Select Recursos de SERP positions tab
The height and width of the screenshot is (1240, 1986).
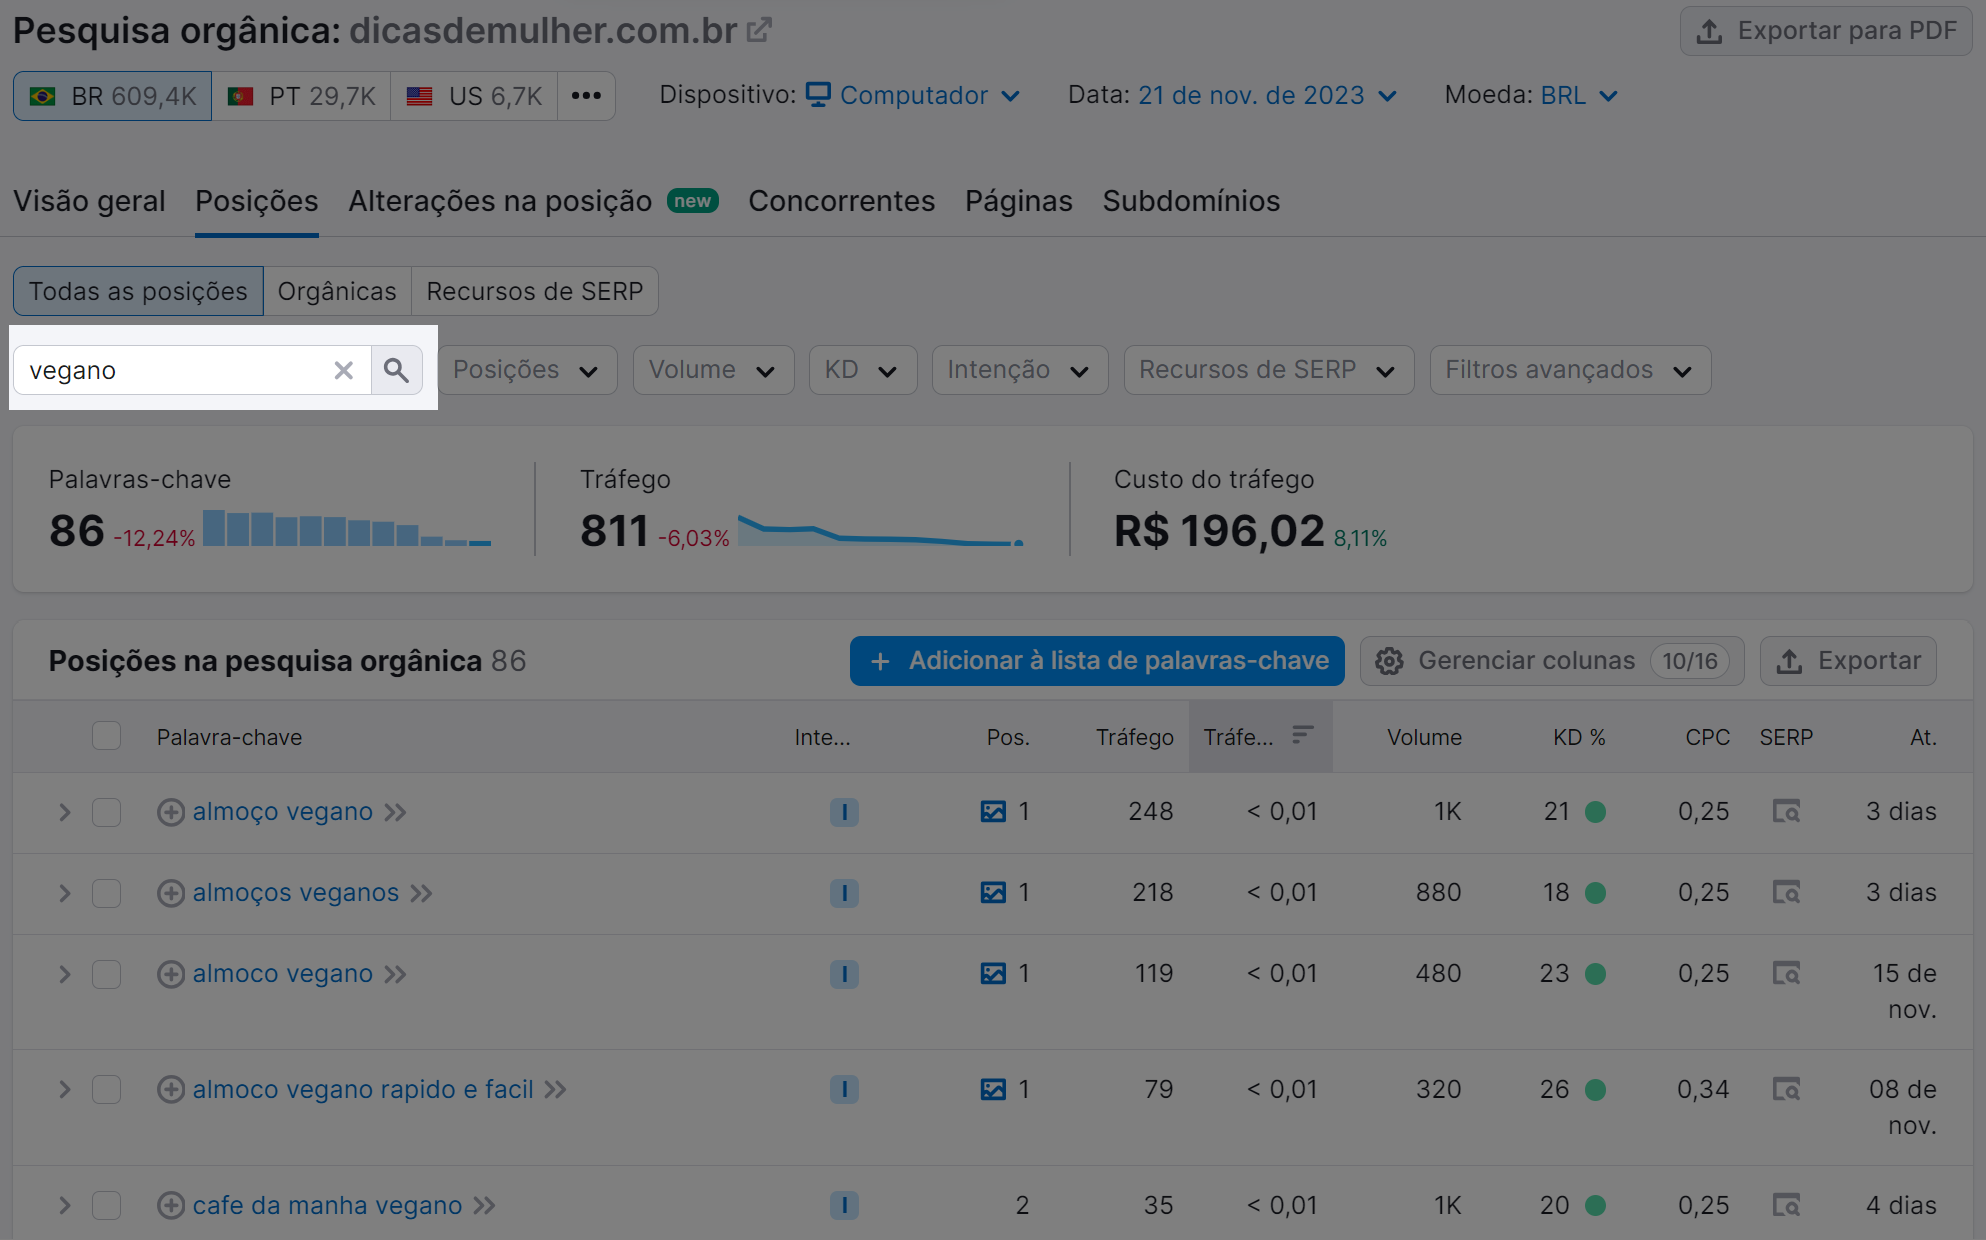535,291
